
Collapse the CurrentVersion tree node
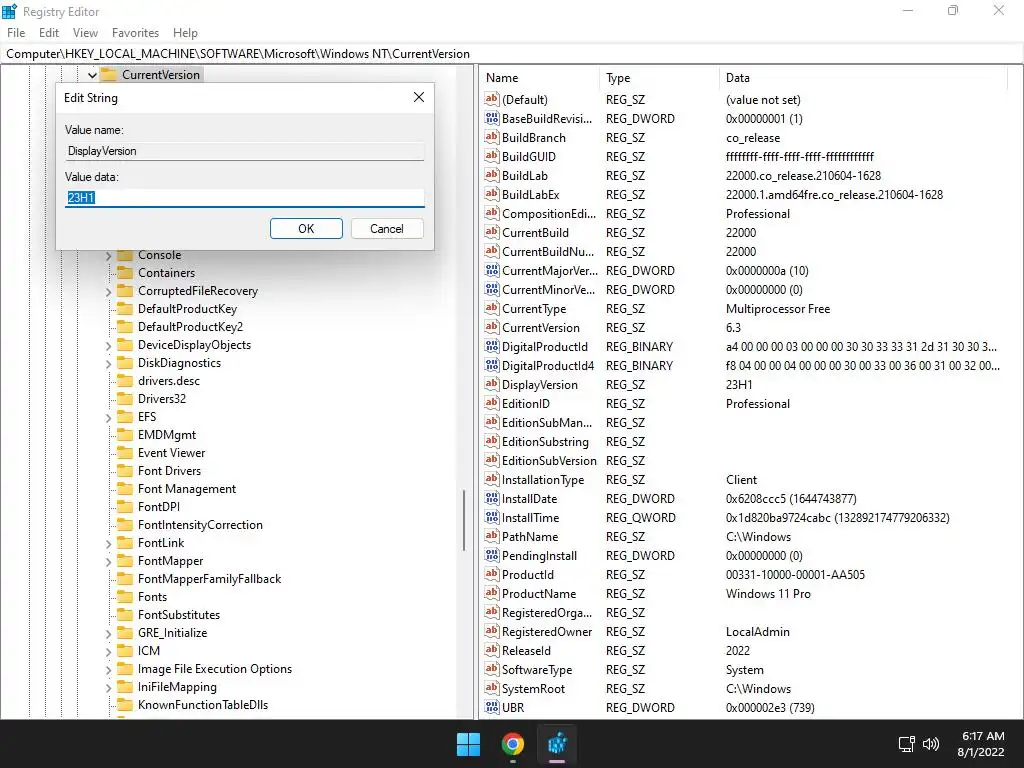pos(92,75)
